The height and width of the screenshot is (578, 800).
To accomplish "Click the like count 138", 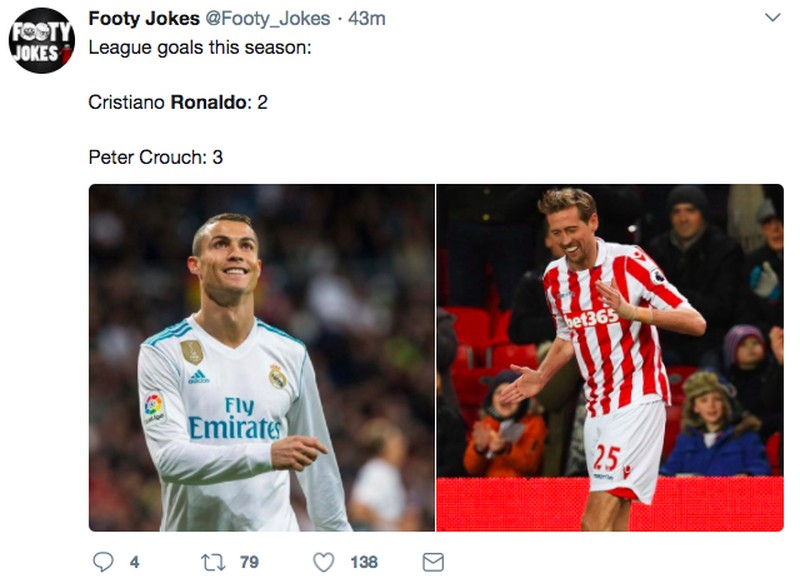I will (364, 562).
